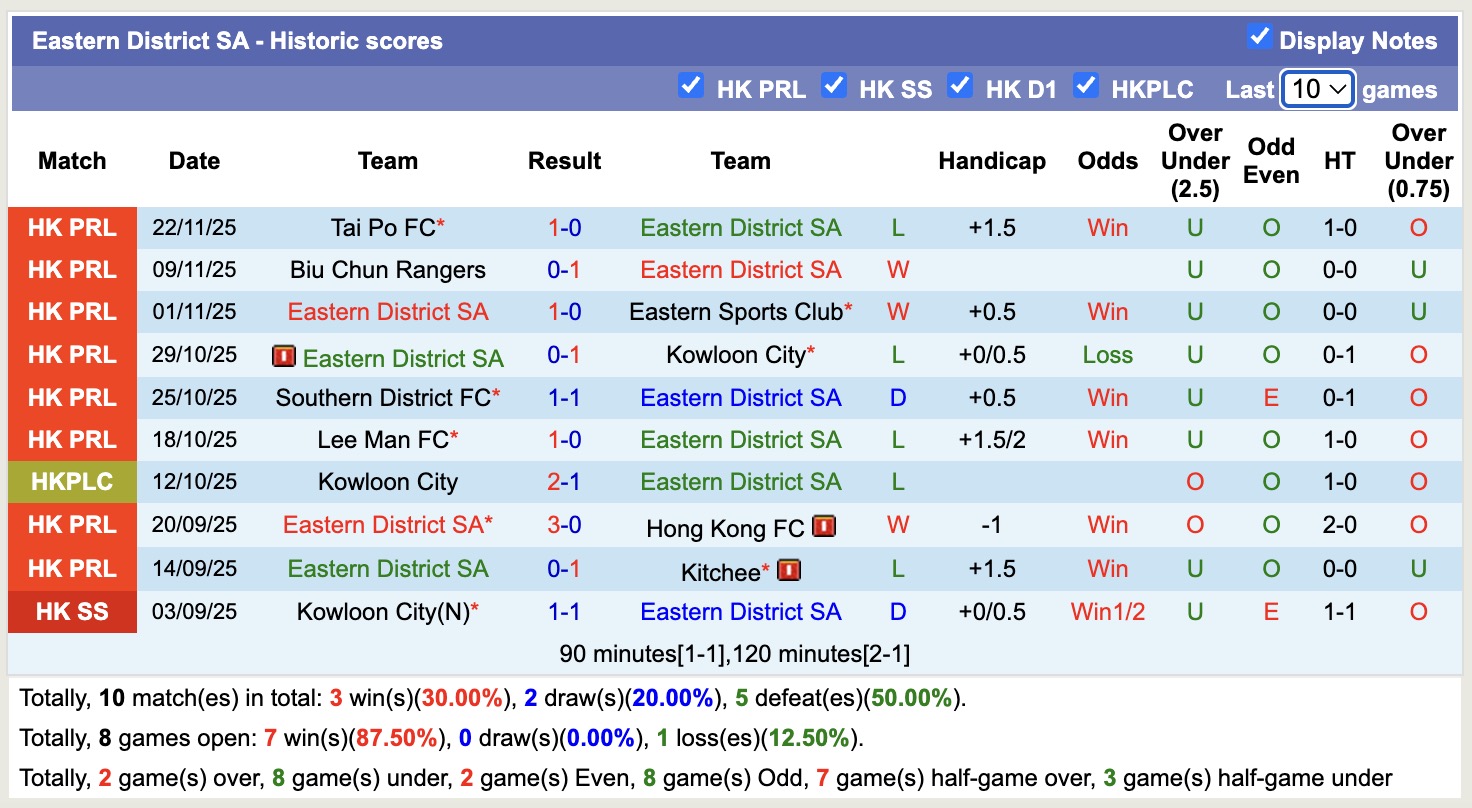Uncheck the HK PRL filter checkbox
The width and height of the screenshot is (1472, 808).
(690, 86)
